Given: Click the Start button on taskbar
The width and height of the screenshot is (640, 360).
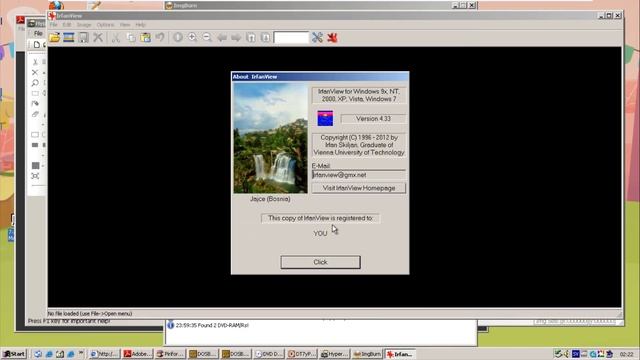Looking at the screenshot, I should 14,354.
